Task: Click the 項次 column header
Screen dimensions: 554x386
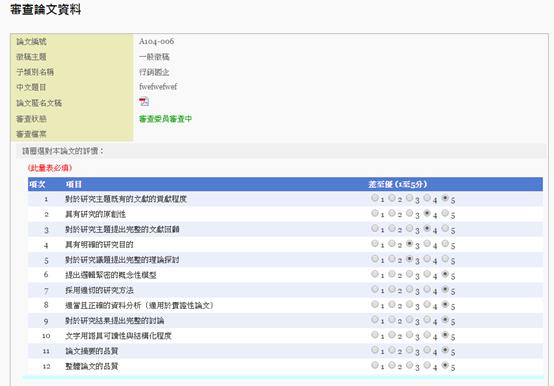Action: click(37, 184)
